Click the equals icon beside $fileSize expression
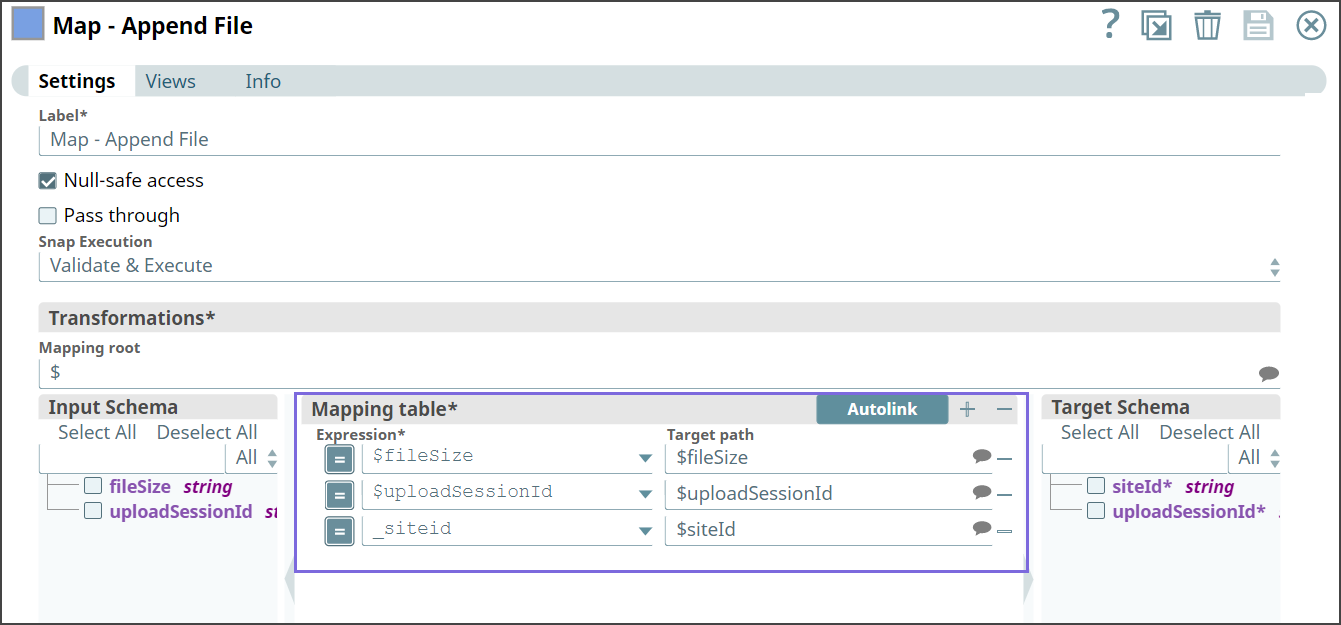Screen dimensions: 1341x625 pos(339,458)
